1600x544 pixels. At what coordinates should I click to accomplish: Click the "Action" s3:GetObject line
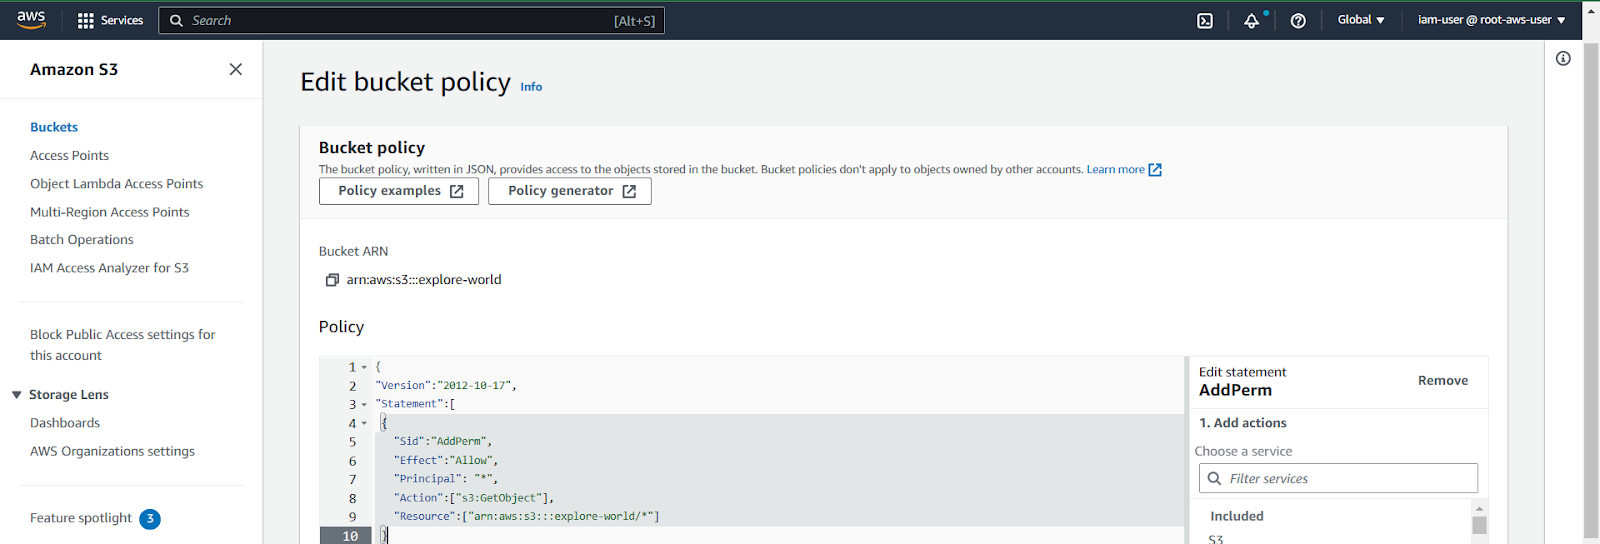coord(474,498)
